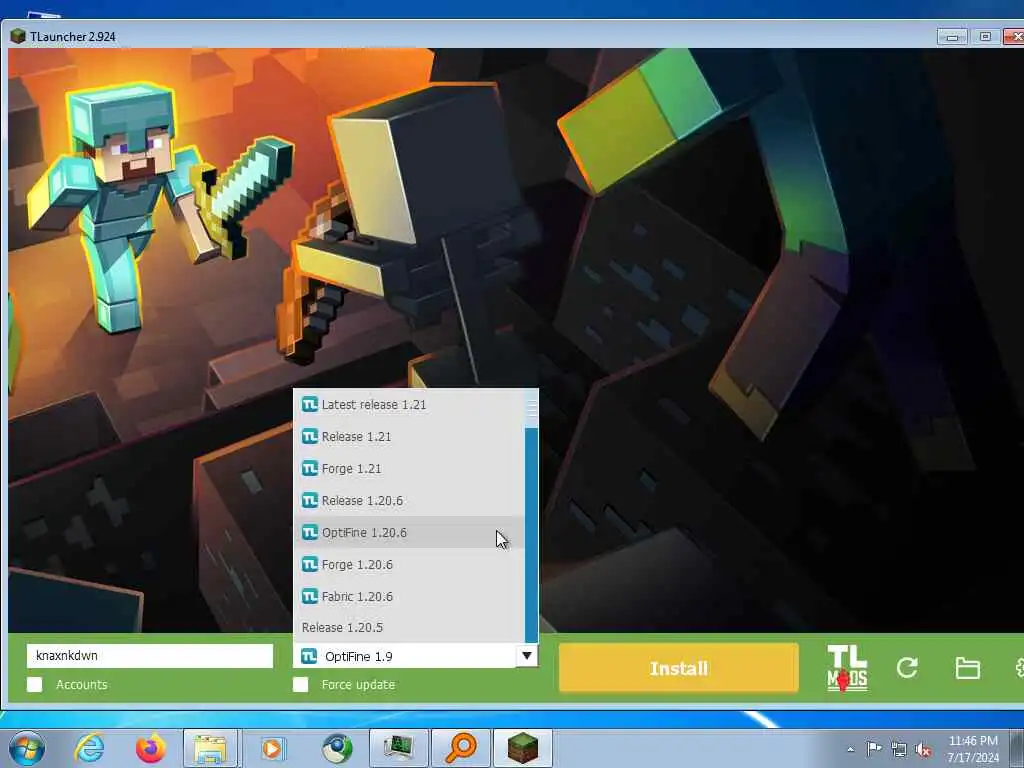This screenshot has height=768, width=1024.
Task: Open the game folder icon
Action: point(967,668)
